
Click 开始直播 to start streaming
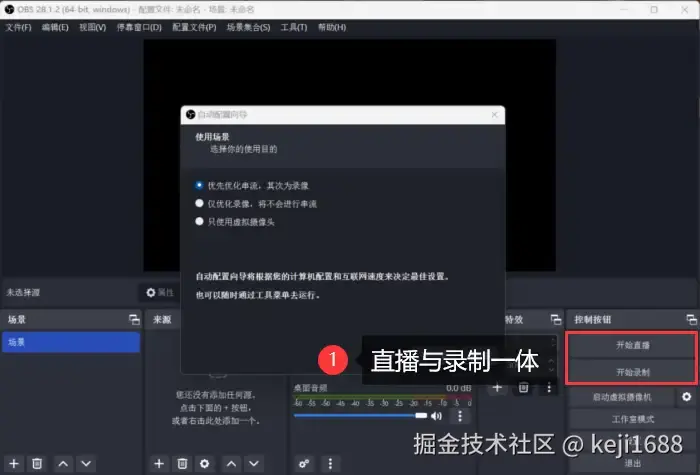click(632, 345)
